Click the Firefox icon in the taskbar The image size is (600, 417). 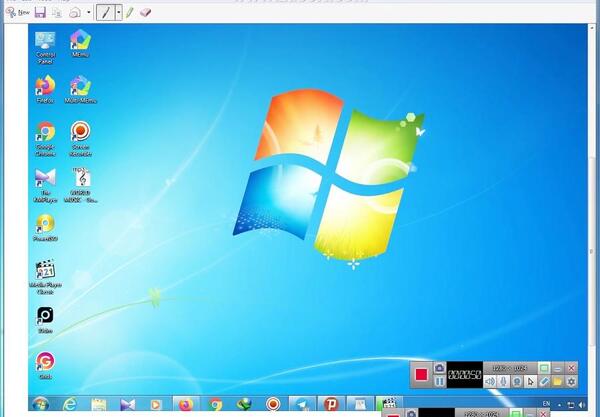(x=186, y=404)
